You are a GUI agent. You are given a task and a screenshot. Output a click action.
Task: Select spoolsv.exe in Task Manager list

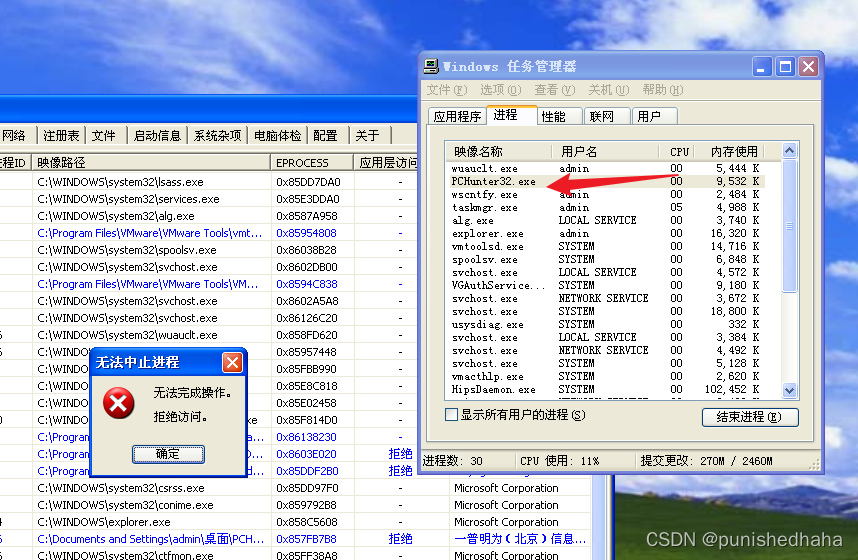(x=606, y=259)
